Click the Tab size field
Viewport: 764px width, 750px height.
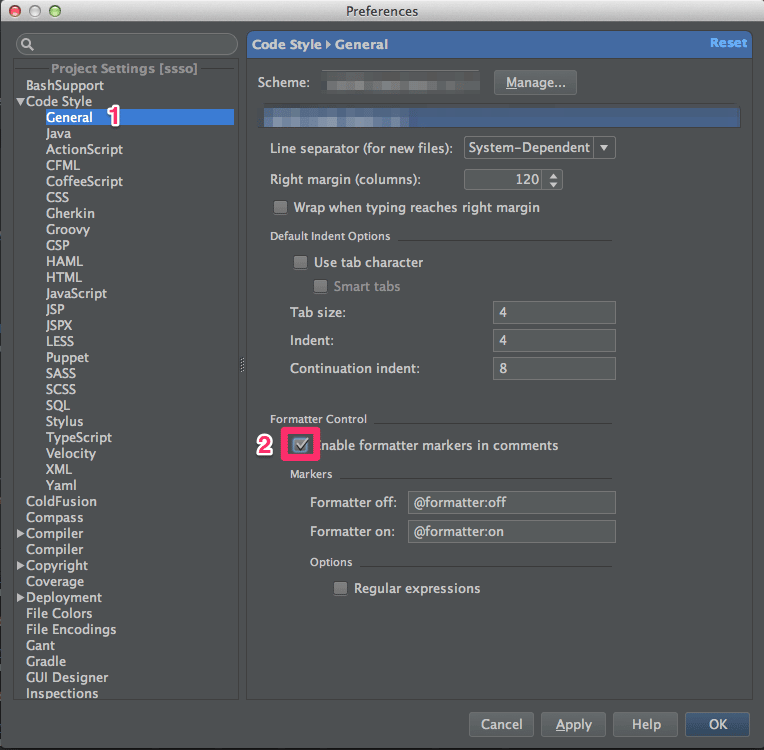coord(554,312)
